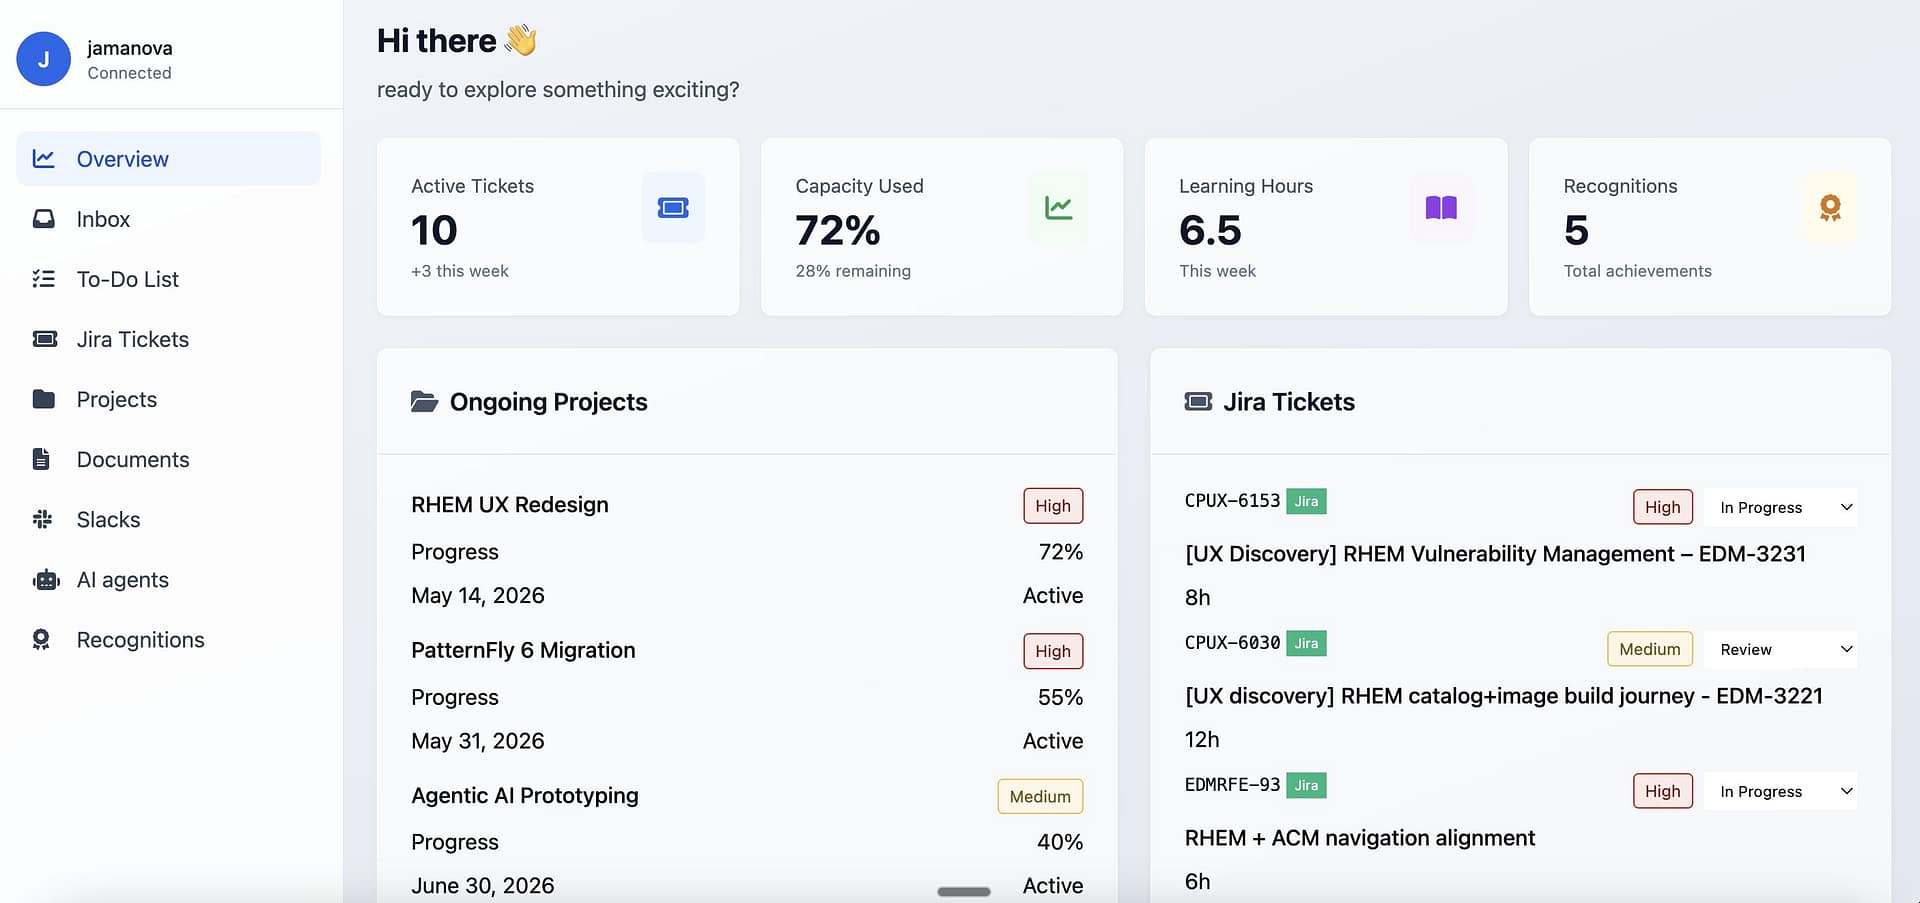Click the Slack logo icon in sidebar
The width and height of the screenshot is (1920, 903).
(x=43, y=519)
